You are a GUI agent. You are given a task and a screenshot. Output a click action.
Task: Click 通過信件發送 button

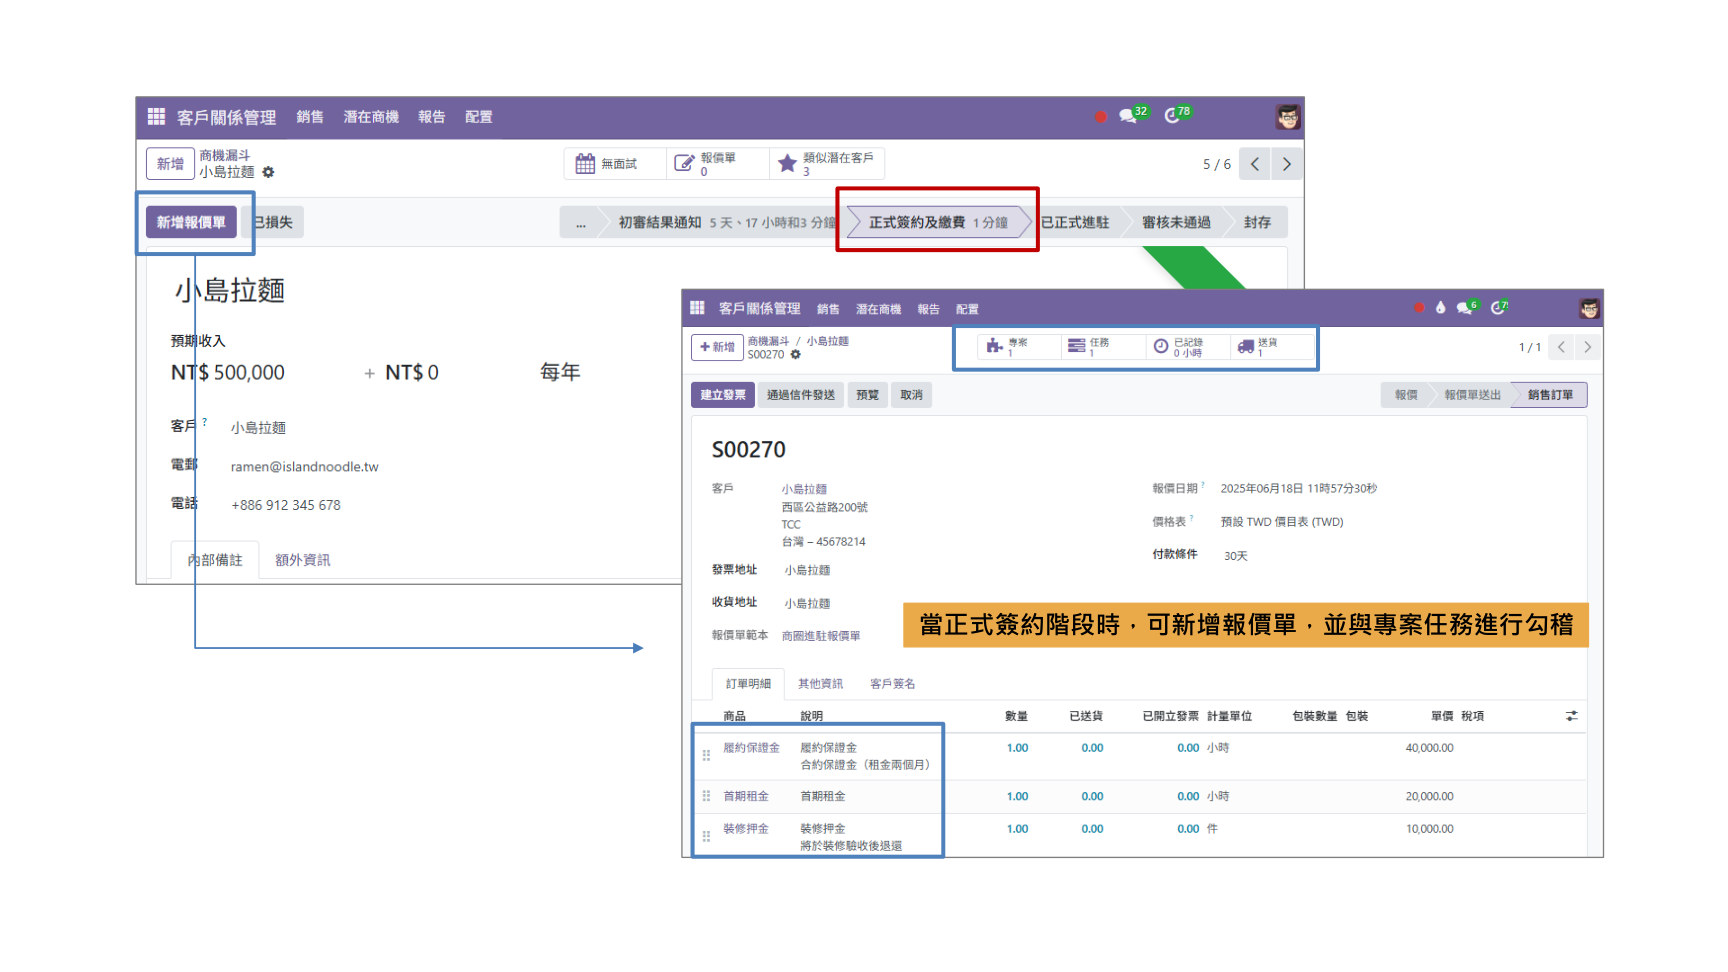[x=801, y=395]
